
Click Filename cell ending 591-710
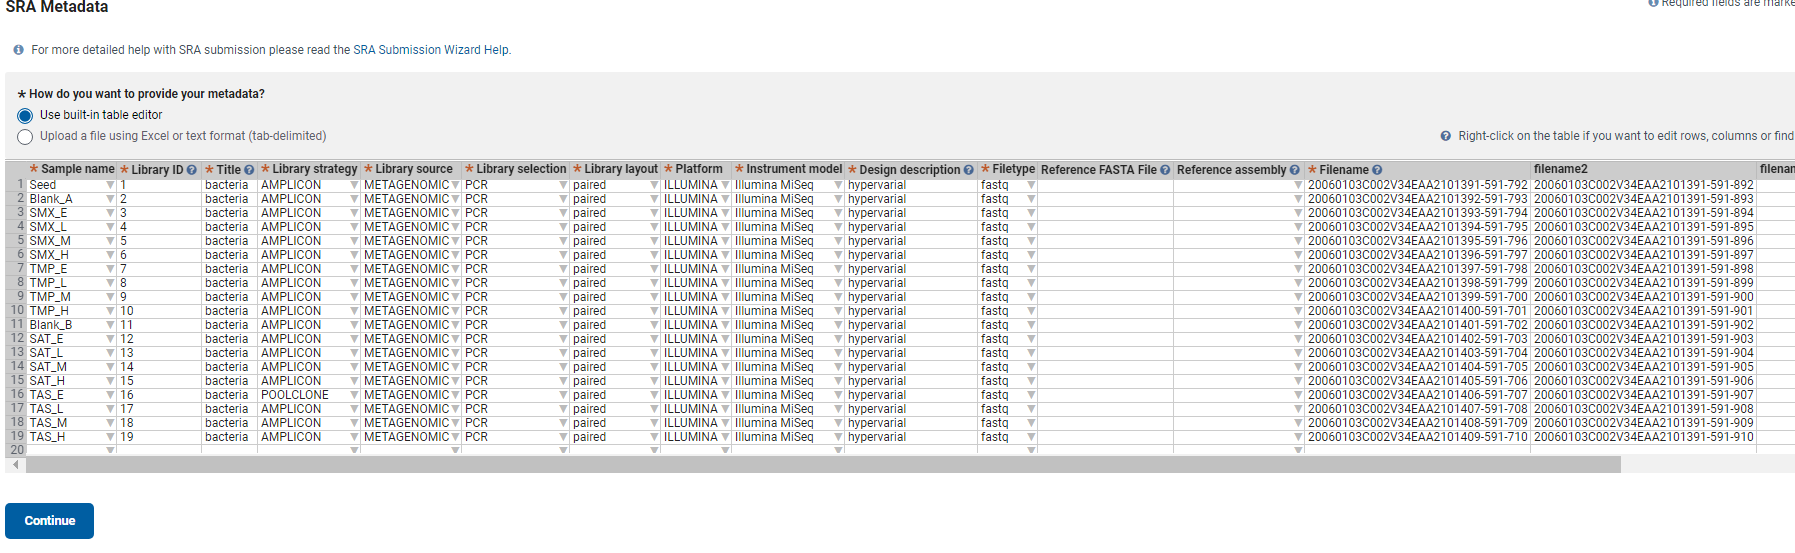tap(1418, 437)
